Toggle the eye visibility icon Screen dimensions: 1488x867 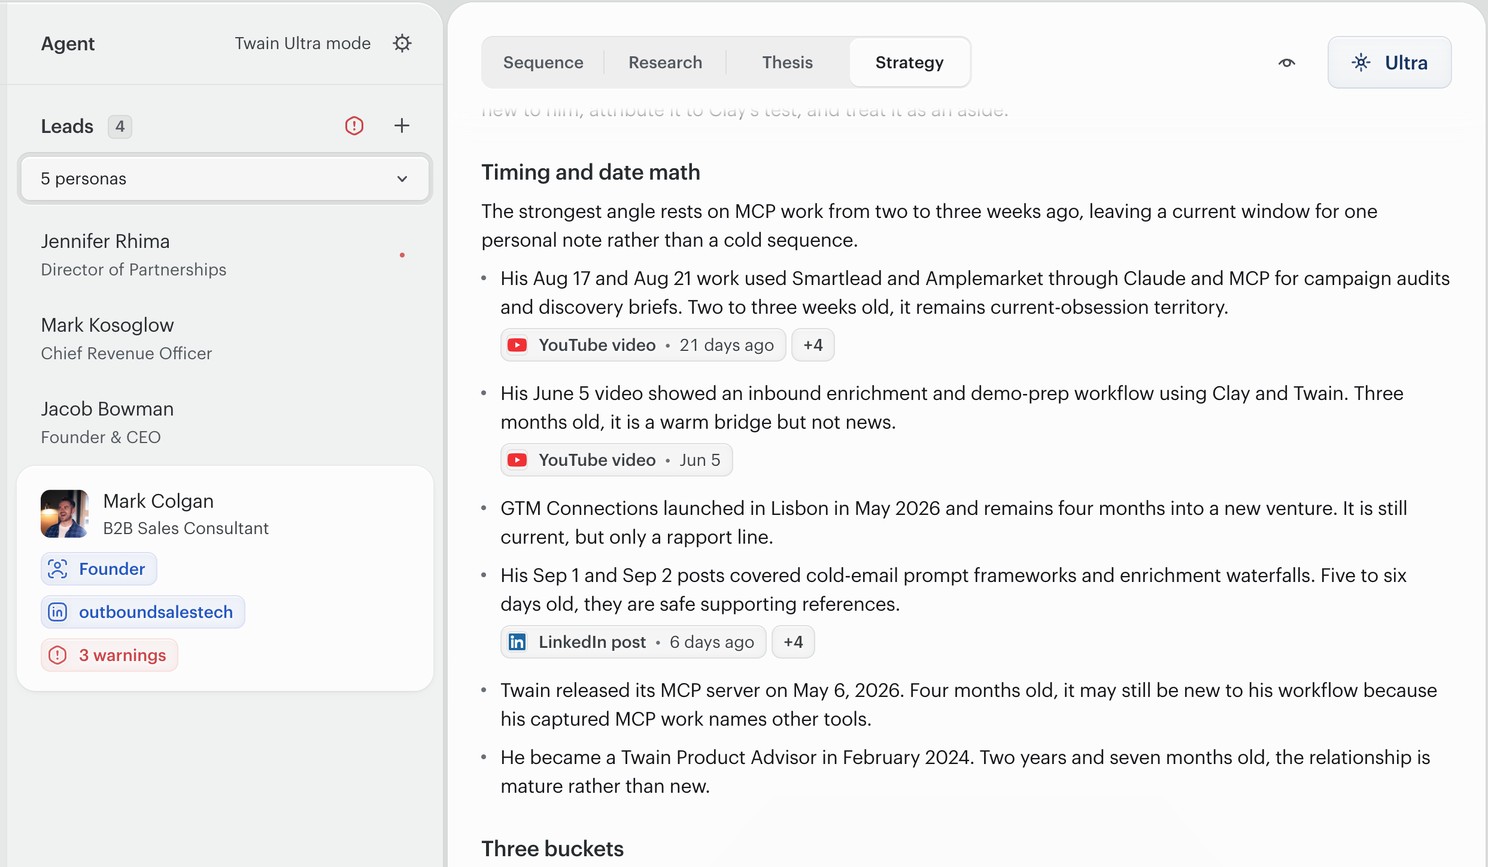pyautogui.click(x=1287, y=62)
